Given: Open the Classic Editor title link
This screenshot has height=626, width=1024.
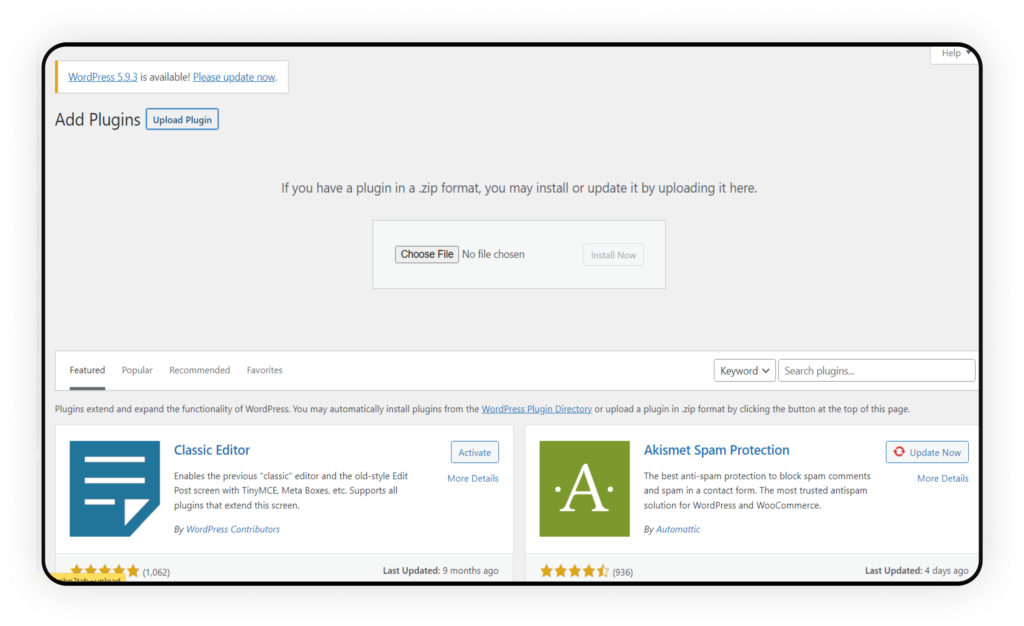Looking at the screenshot, I should click(x=212, y=450).
